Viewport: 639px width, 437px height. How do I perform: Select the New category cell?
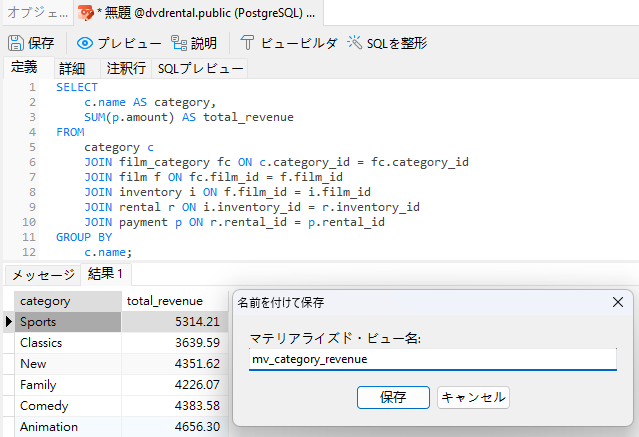(68, 364)
